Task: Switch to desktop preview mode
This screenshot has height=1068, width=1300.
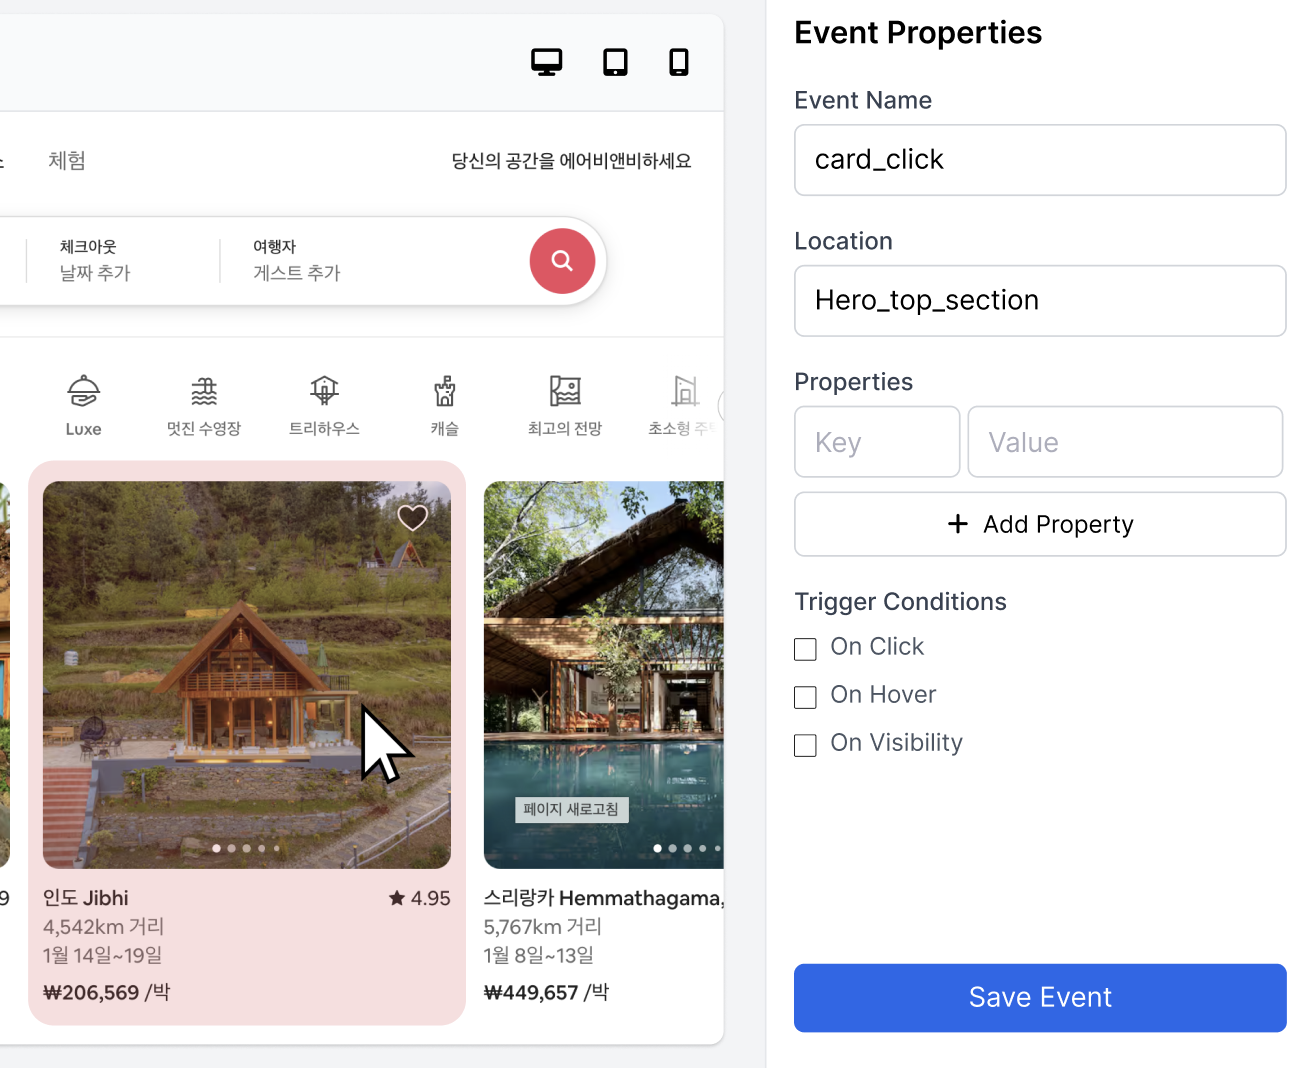Action: pyautogui.click(x=546, y=62)
